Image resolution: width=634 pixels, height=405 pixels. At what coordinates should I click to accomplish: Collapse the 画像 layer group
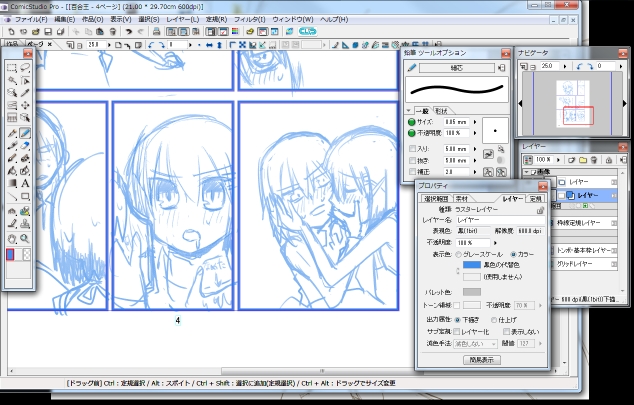click(526, 172)
